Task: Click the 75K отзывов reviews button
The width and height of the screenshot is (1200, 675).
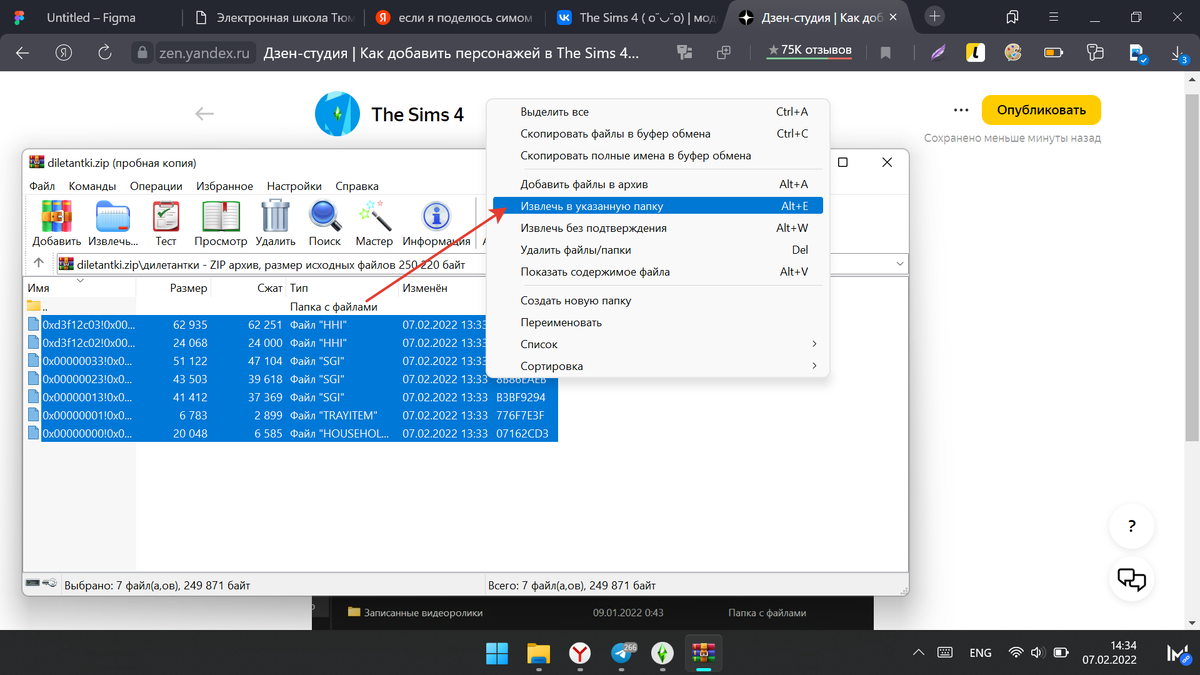Action: (x=809, y=51)
